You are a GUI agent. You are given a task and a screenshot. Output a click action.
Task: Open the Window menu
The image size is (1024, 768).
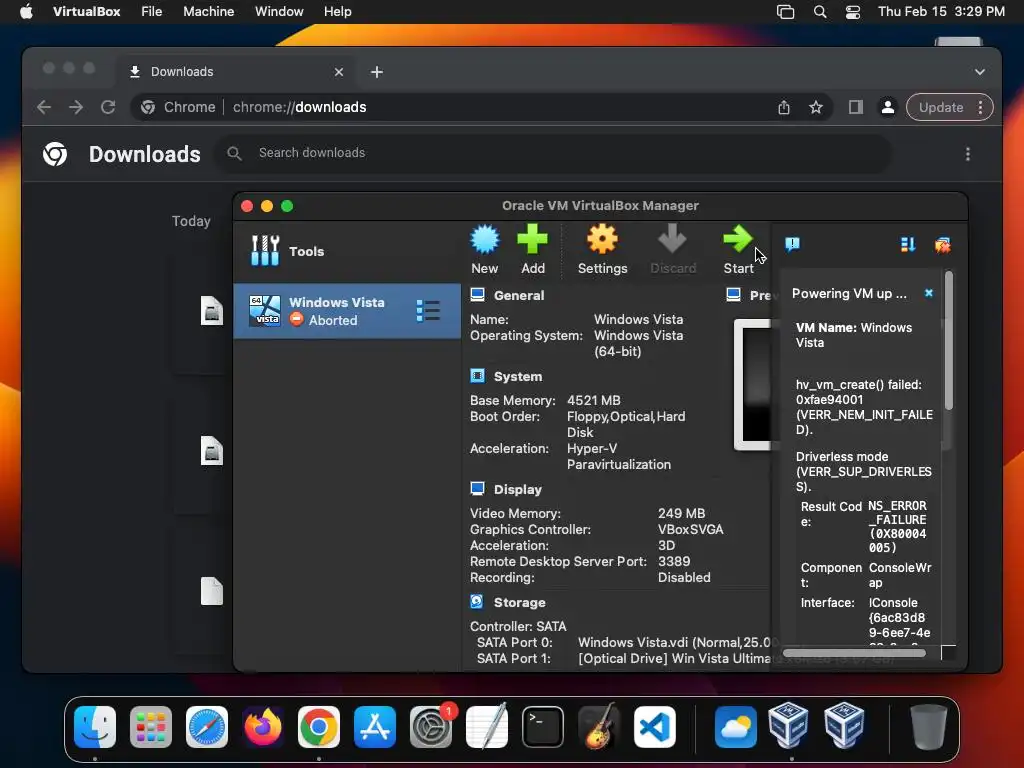point(279,12)
